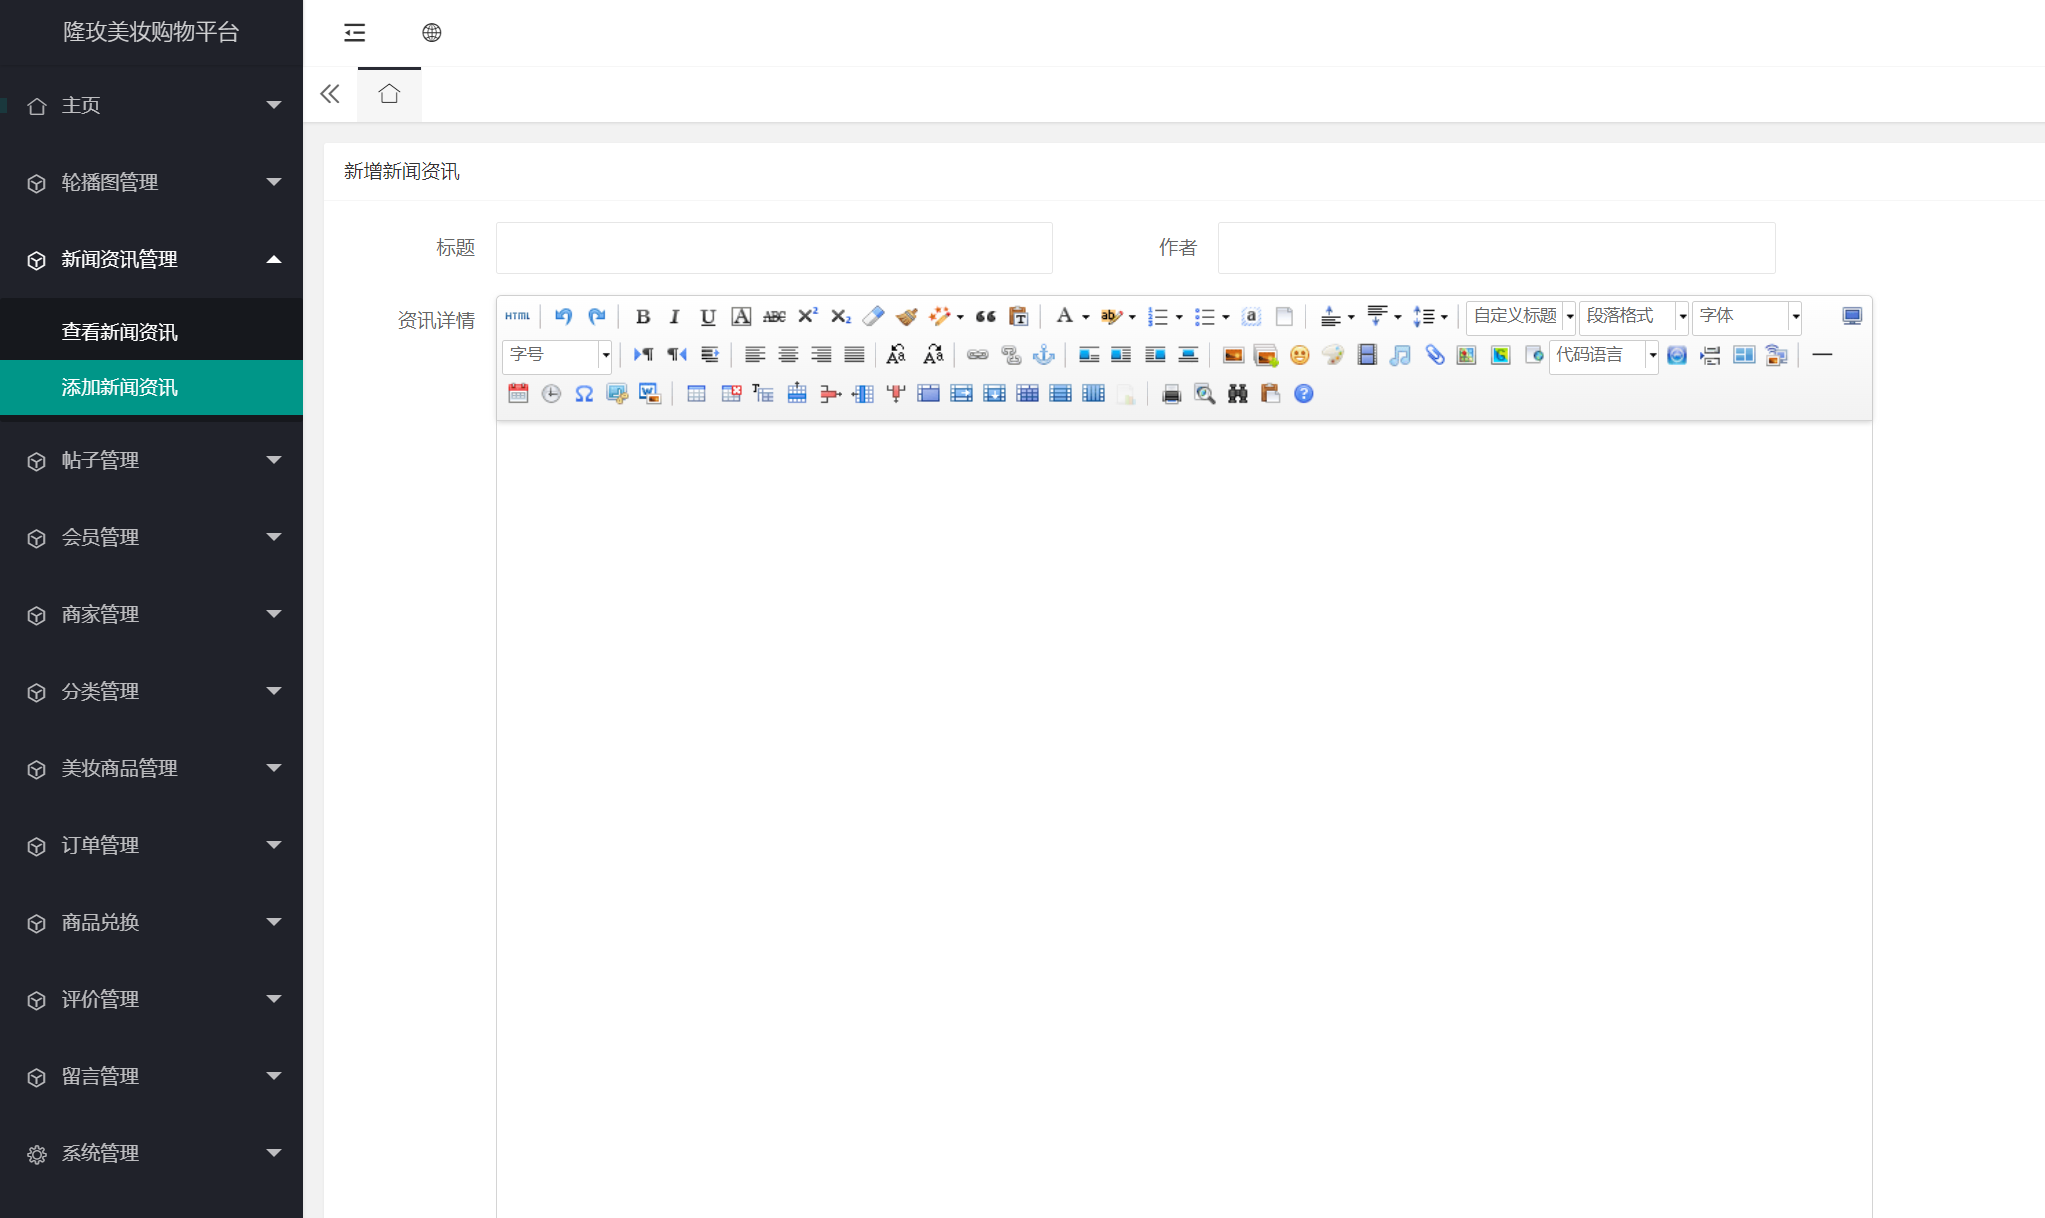Open editor help question mark icon
Screen dimensions: 2045x1218
1303,394
